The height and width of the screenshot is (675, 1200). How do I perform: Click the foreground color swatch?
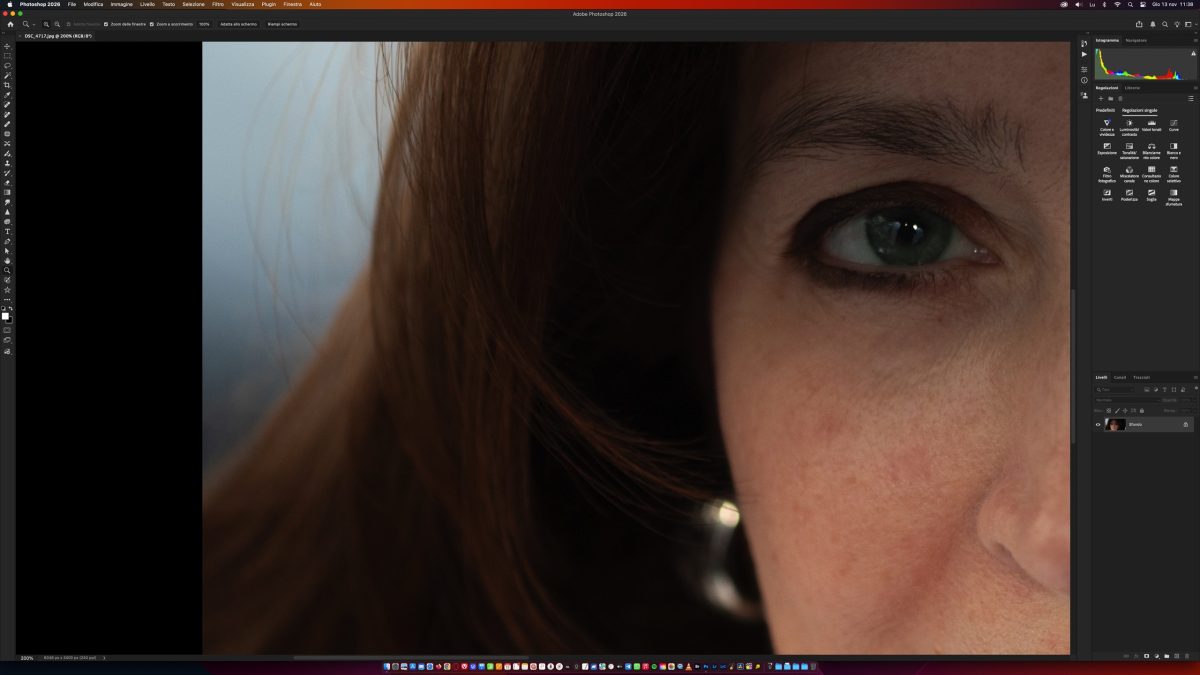pos(5,316)
